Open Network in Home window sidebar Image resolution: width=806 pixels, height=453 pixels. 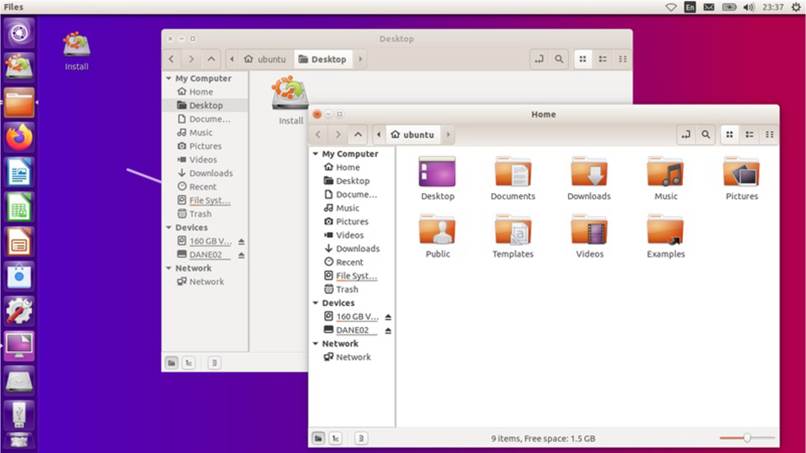tap(347, 357)
